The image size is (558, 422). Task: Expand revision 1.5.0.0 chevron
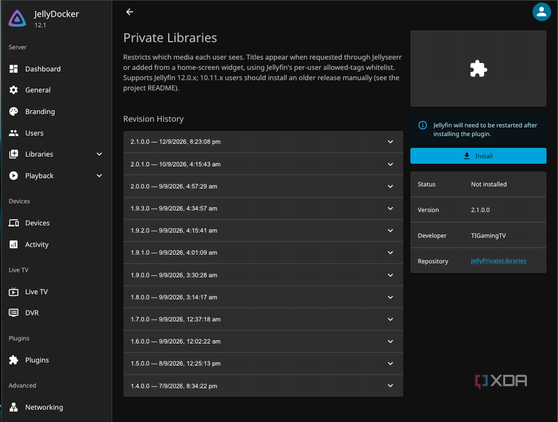click(390, 364)
